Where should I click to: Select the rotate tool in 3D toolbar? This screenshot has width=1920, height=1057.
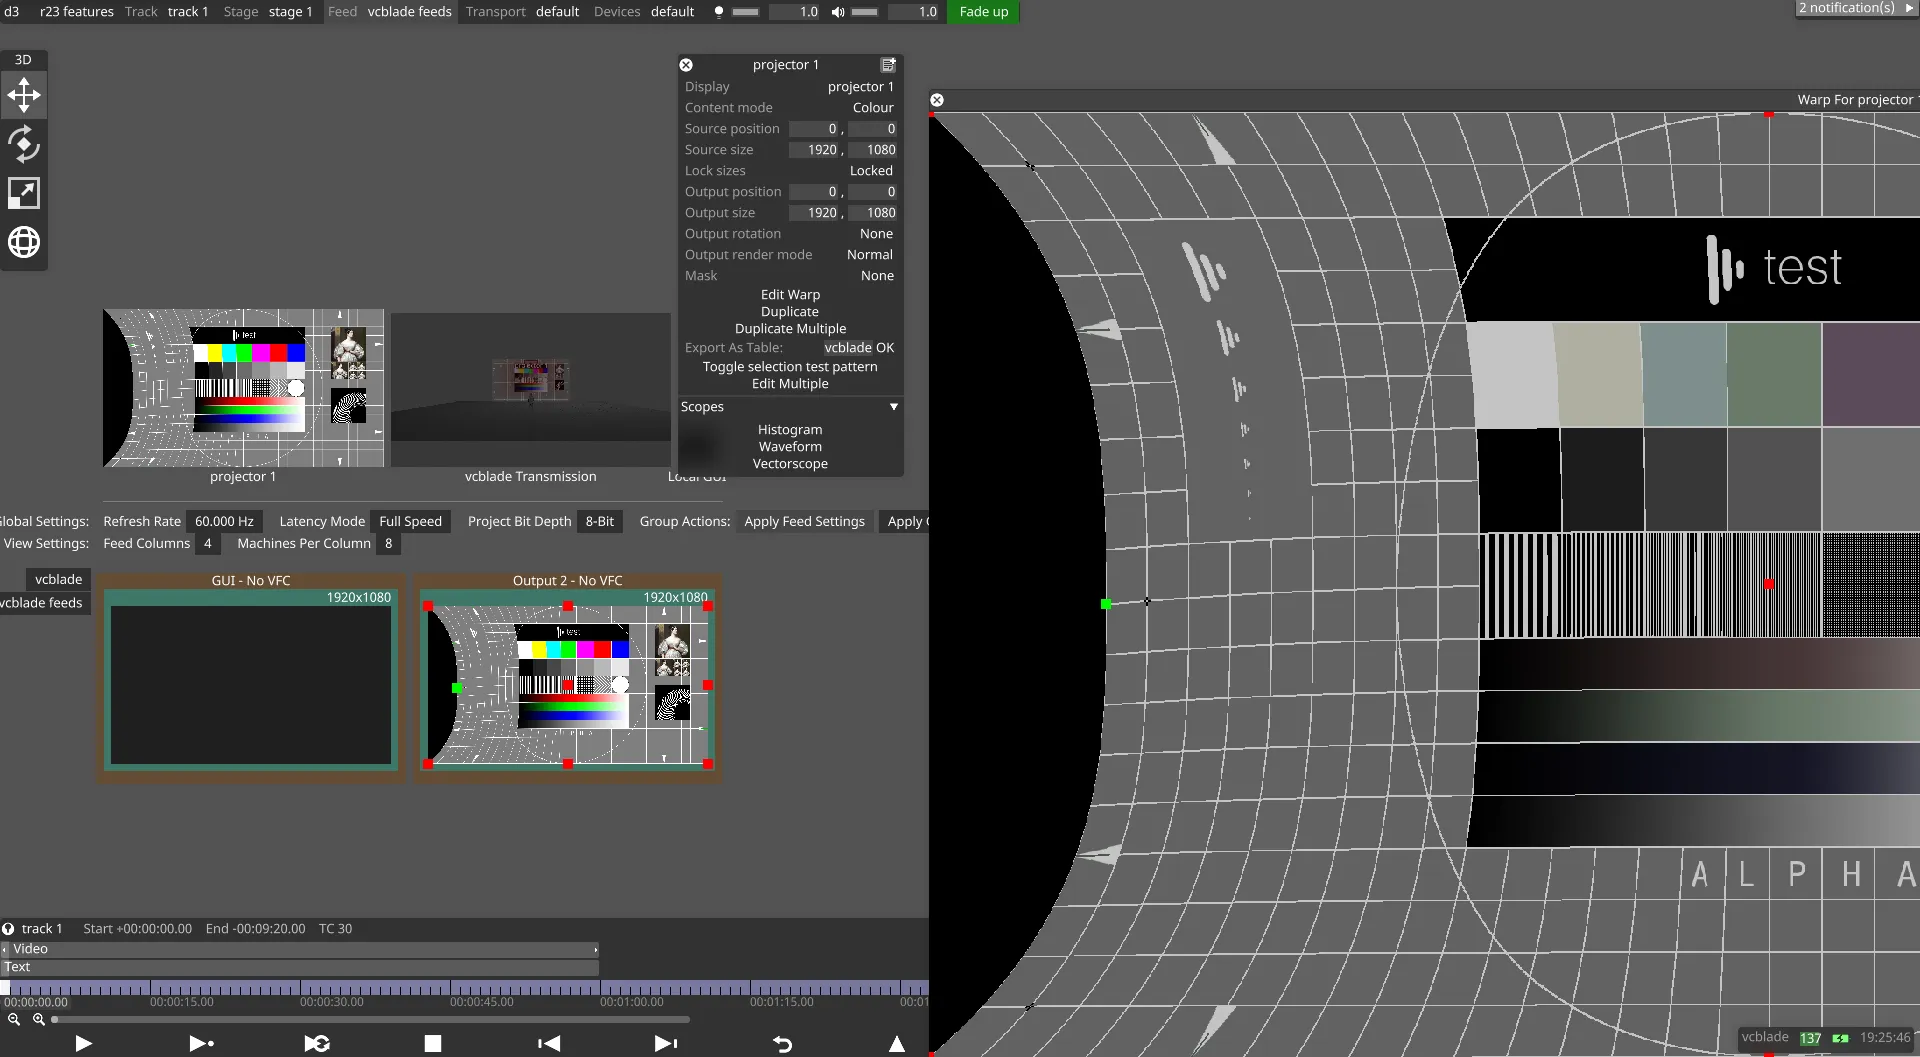click(24, 145)
